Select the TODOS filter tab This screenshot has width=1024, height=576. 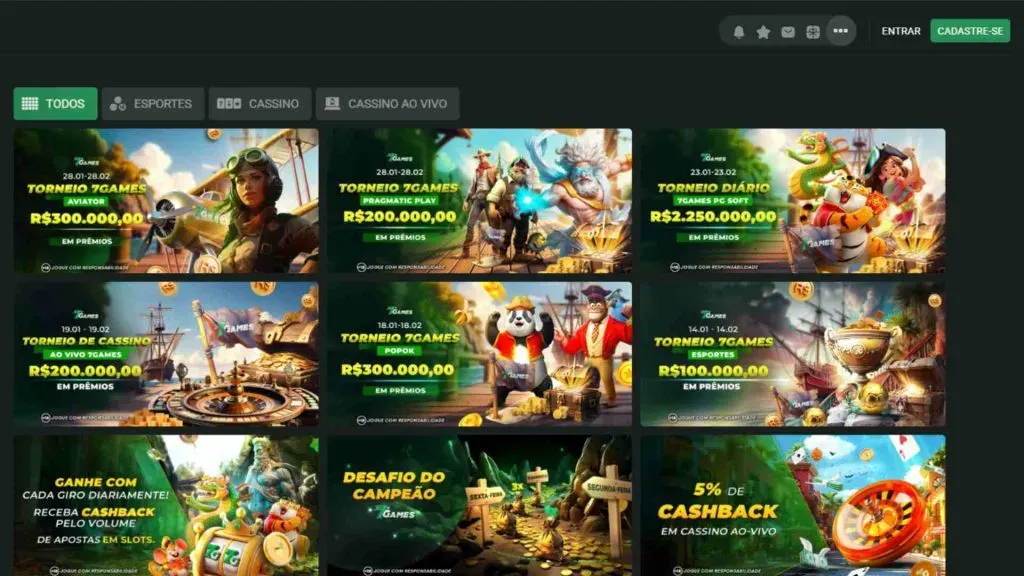(55, 104)
